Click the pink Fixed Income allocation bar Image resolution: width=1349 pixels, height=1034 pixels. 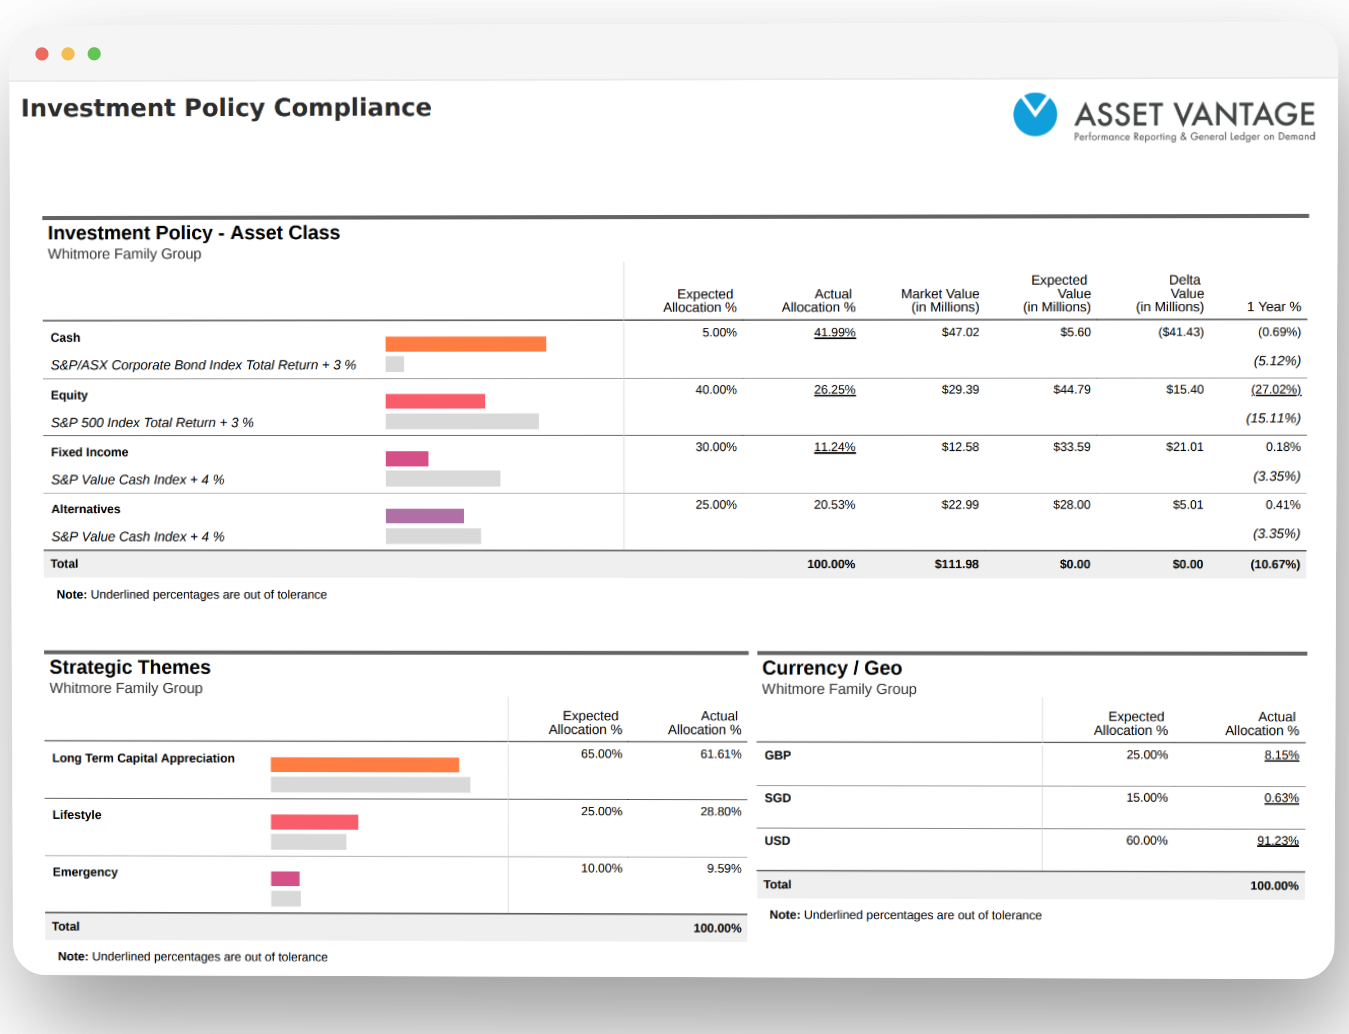(407, 459)
